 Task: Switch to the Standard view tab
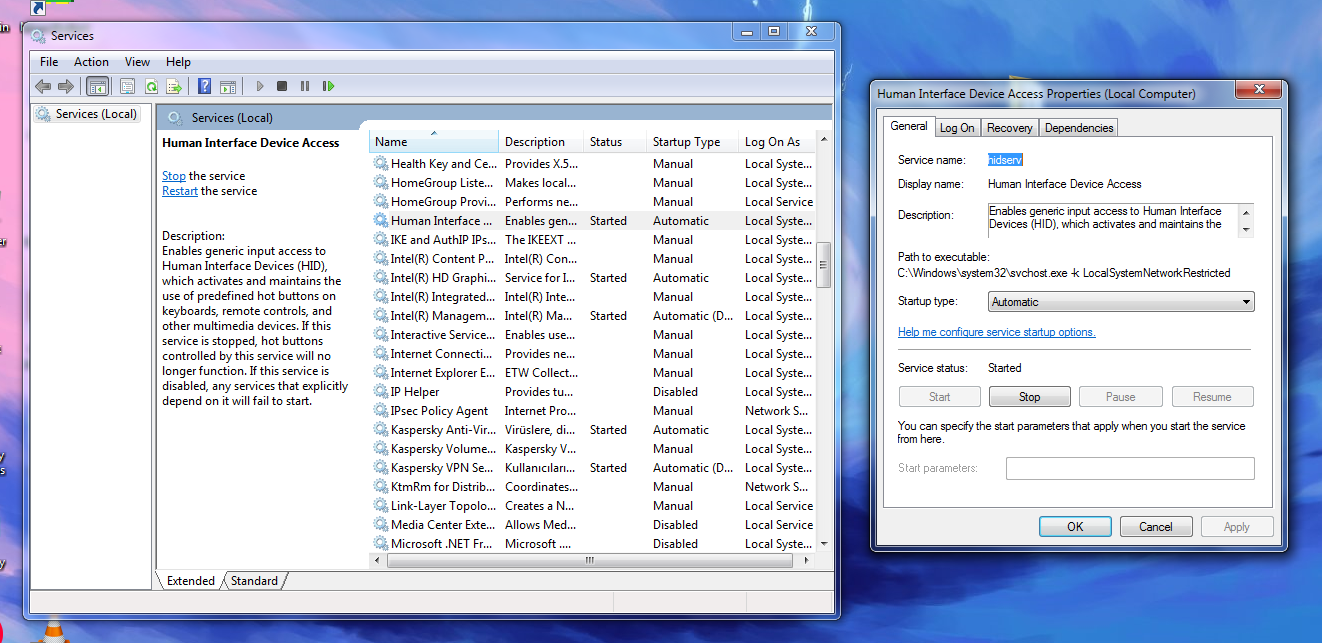coord(254,580)
